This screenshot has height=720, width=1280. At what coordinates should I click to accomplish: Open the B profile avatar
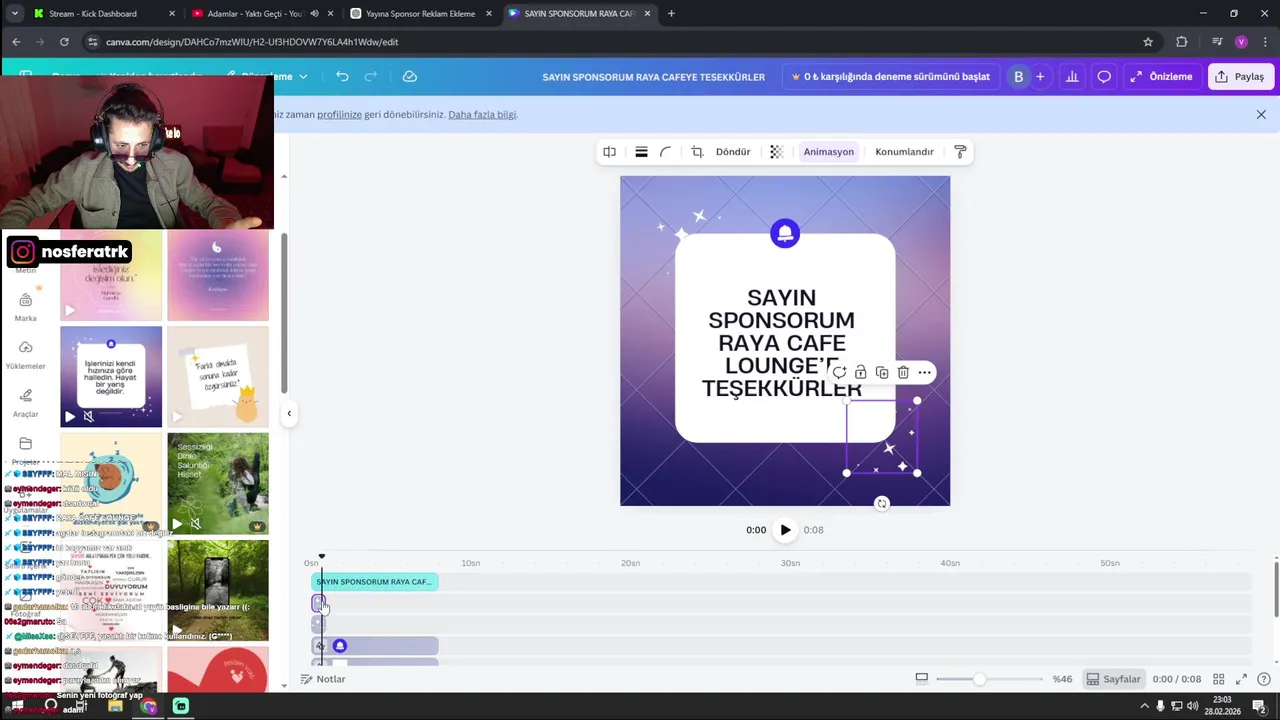pos(1019,77)
